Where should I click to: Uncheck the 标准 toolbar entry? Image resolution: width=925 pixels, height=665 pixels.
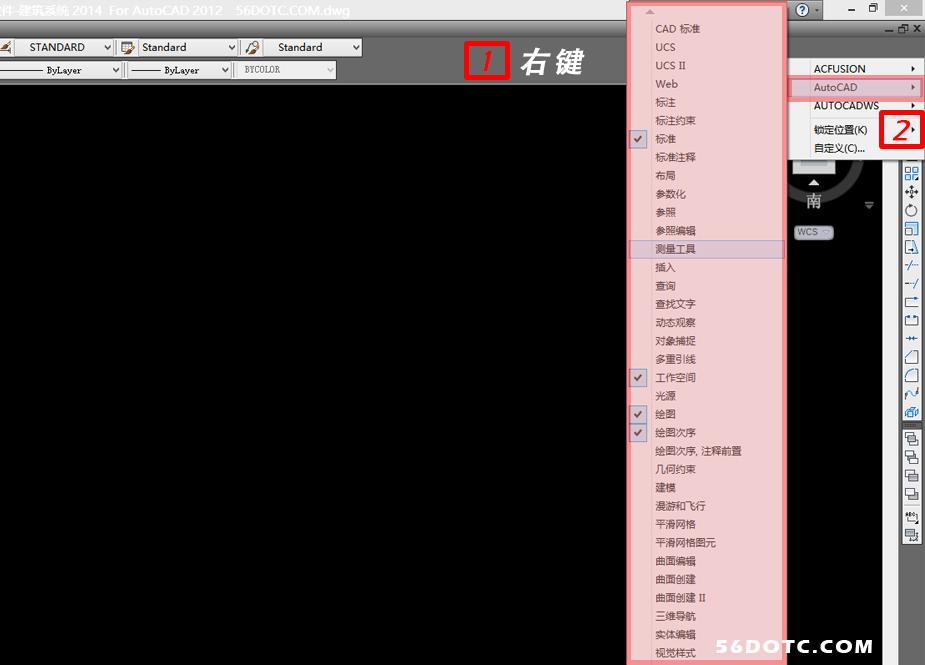pos(665,139)
